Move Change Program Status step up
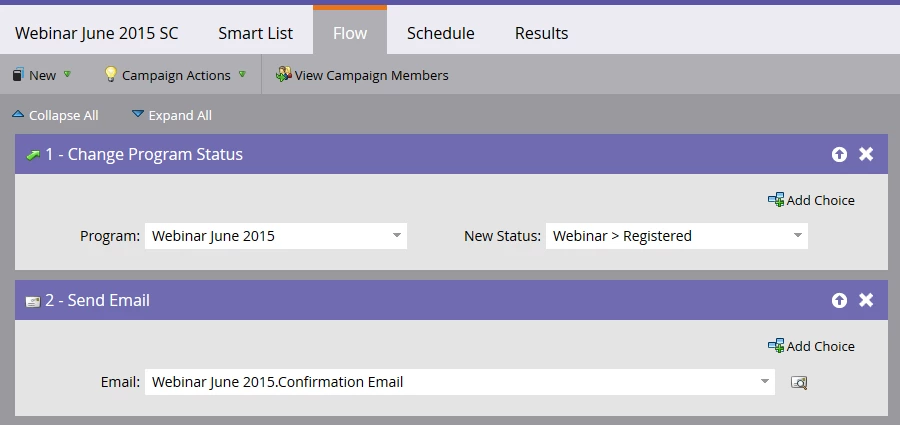The height and width of the screenshot is (425, 900). point(839,154)
